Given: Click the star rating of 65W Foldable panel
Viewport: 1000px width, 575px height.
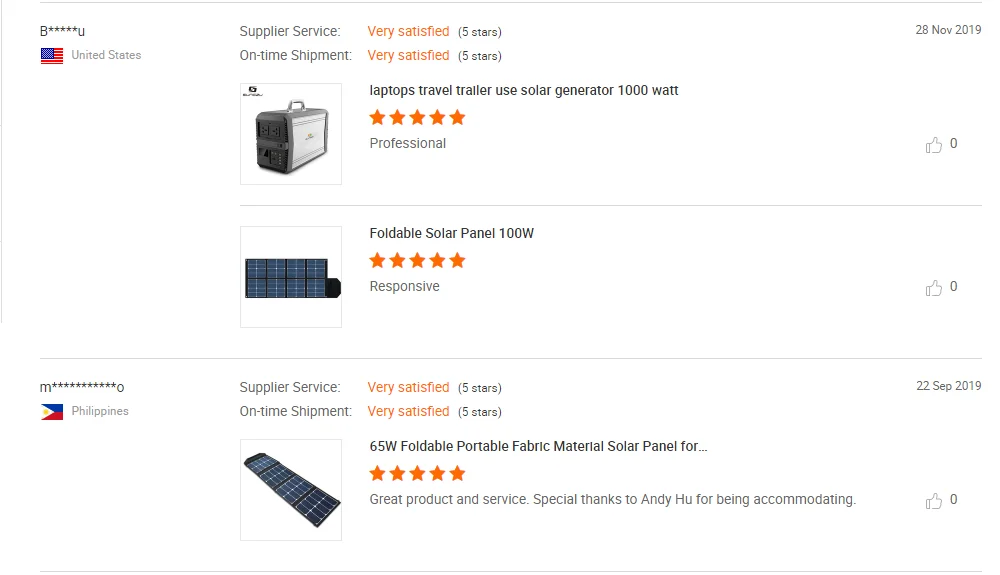Looking at the screenshot, I should pos(417,474).
